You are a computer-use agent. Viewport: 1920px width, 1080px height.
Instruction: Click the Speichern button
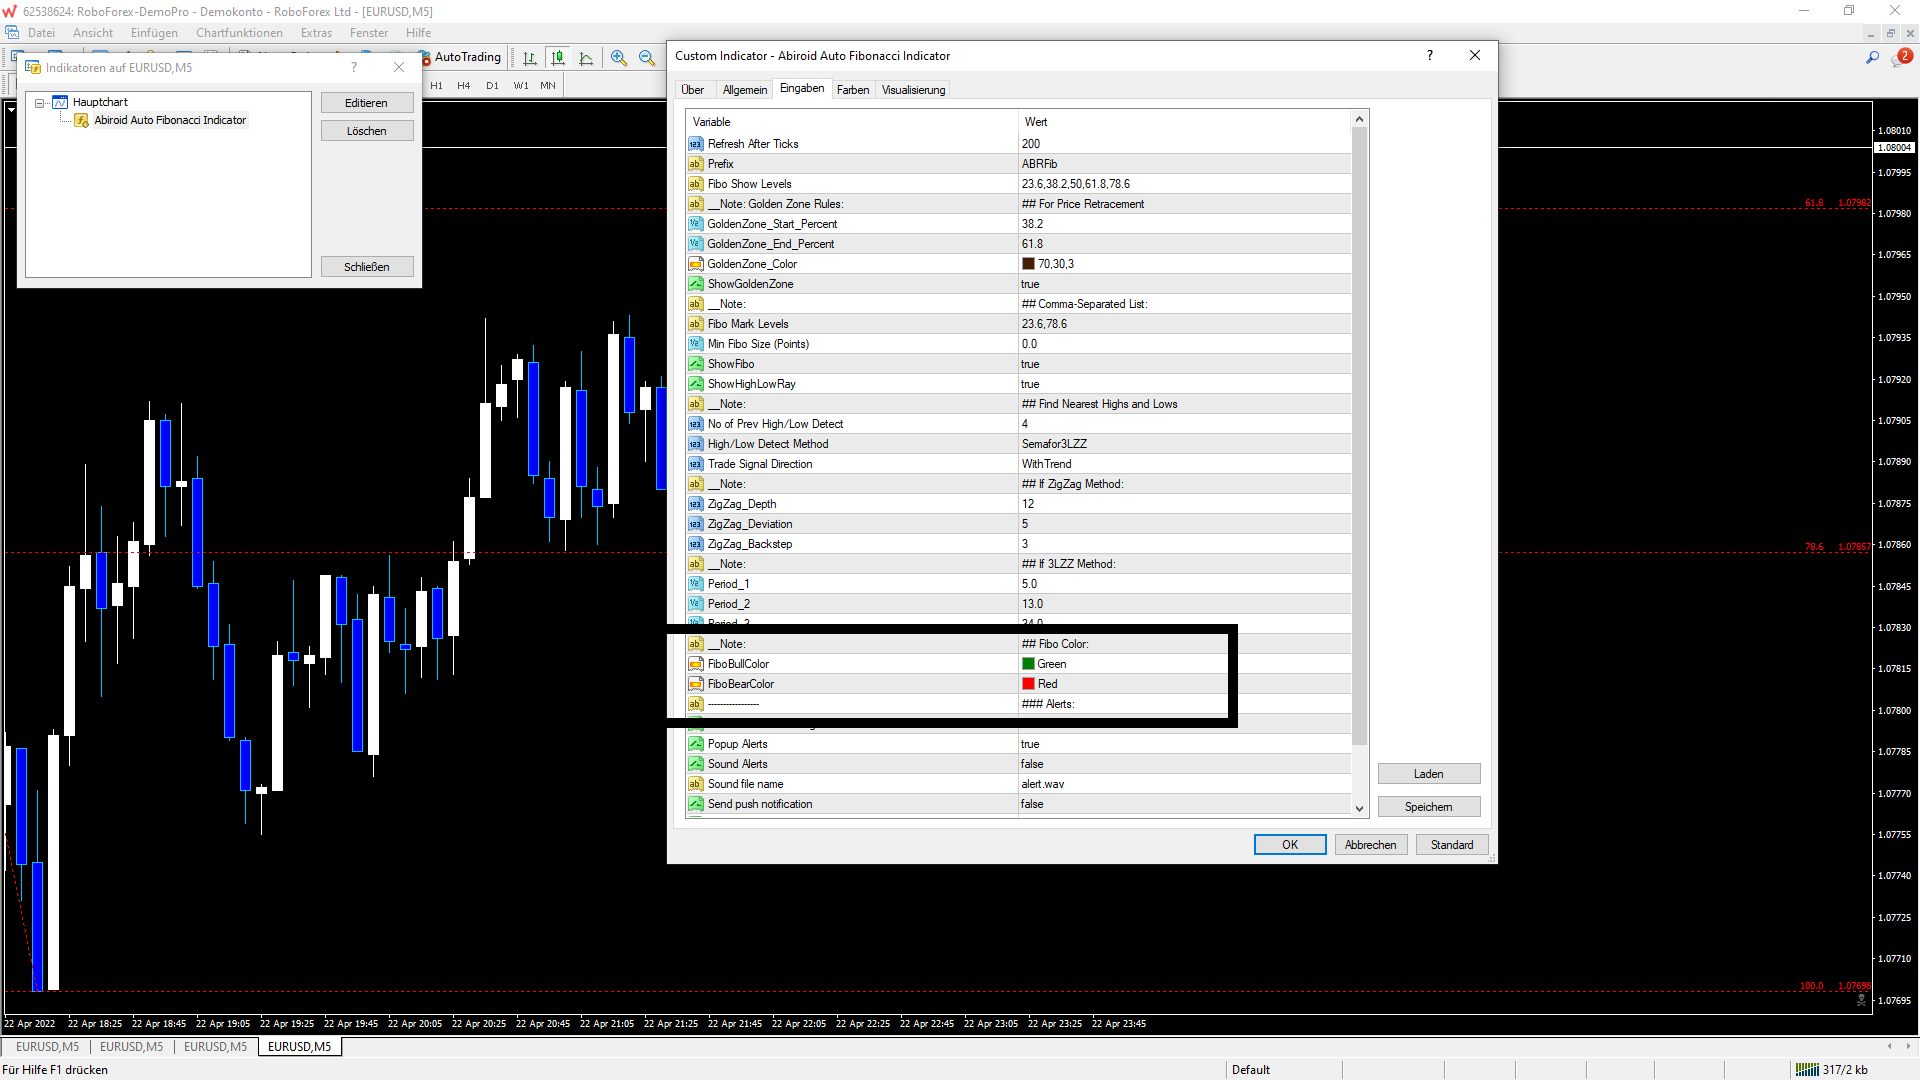pos(1428,807)
